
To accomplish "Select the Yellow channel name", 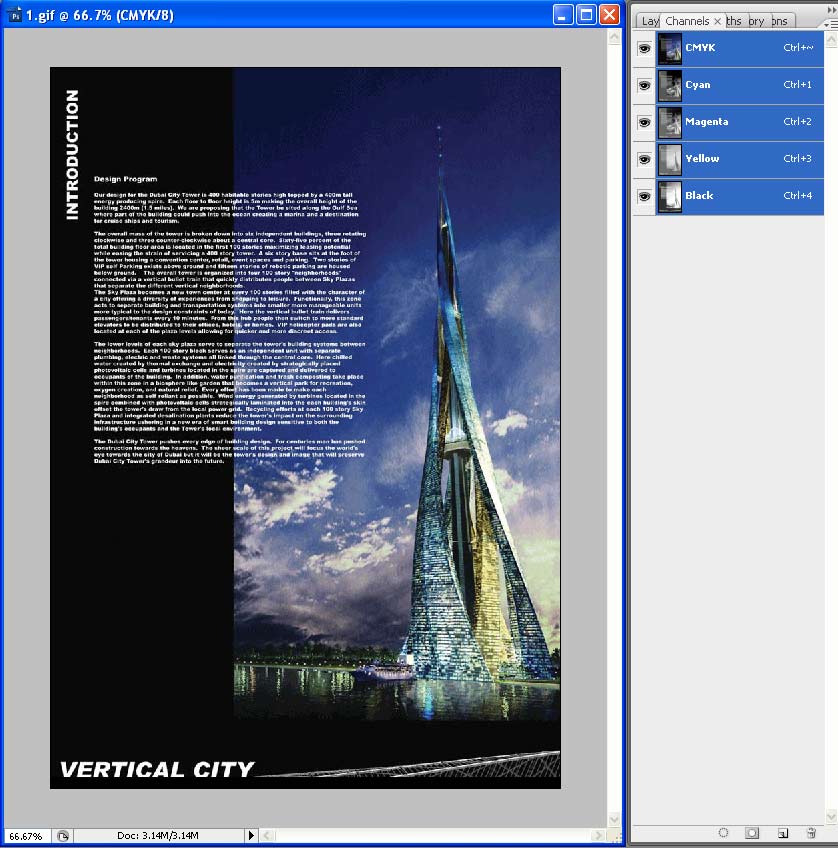I will pyautogui.click(x=702, y=158).
